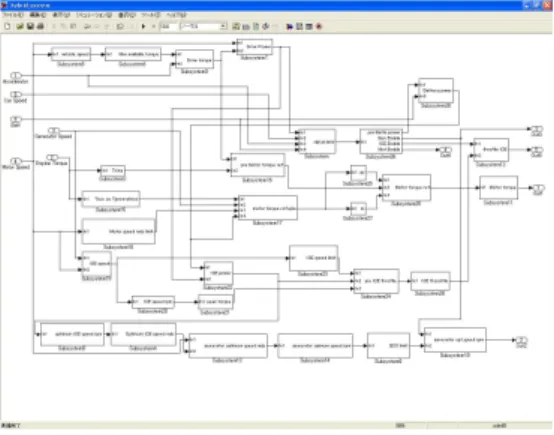Select the Motor Speed input port
The image size is (554, 435).
[16, 161]
